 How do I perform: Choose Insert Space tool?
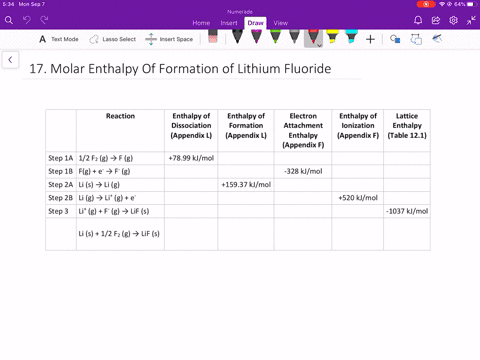(169, 39)
